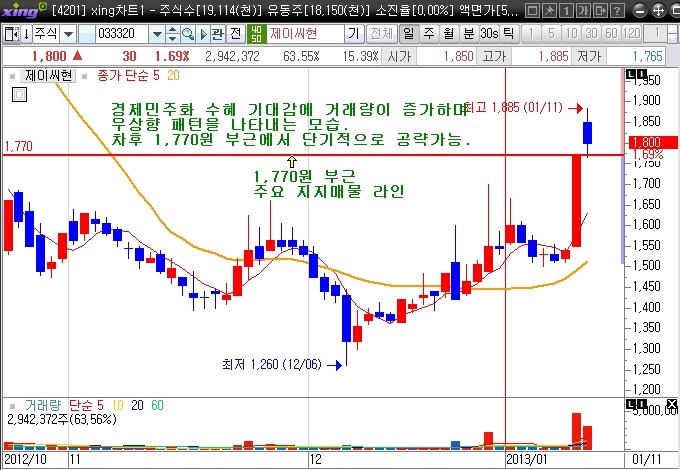The height and width of the screenshot is (470, 680).
Task: Click the 최고 1,885 (01/11) annotation
Action: tap(524, 108)
